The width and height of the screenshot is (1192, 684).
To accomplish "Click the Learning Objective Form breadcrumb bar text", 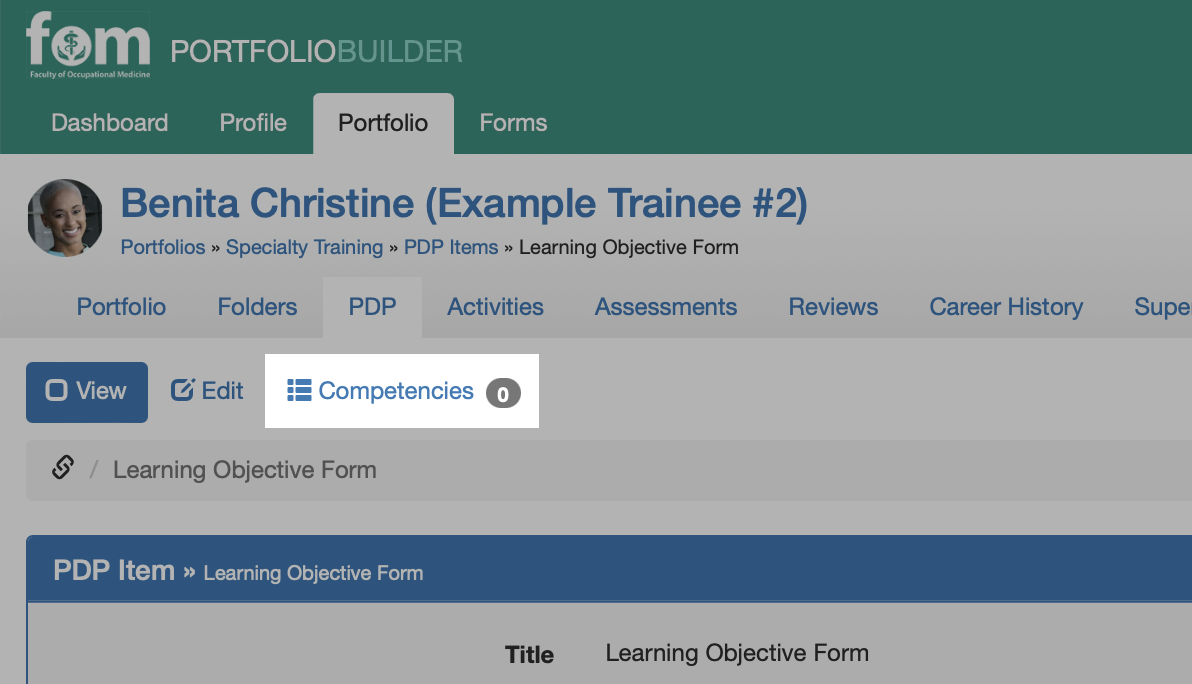I will click(x=245, y=470).
